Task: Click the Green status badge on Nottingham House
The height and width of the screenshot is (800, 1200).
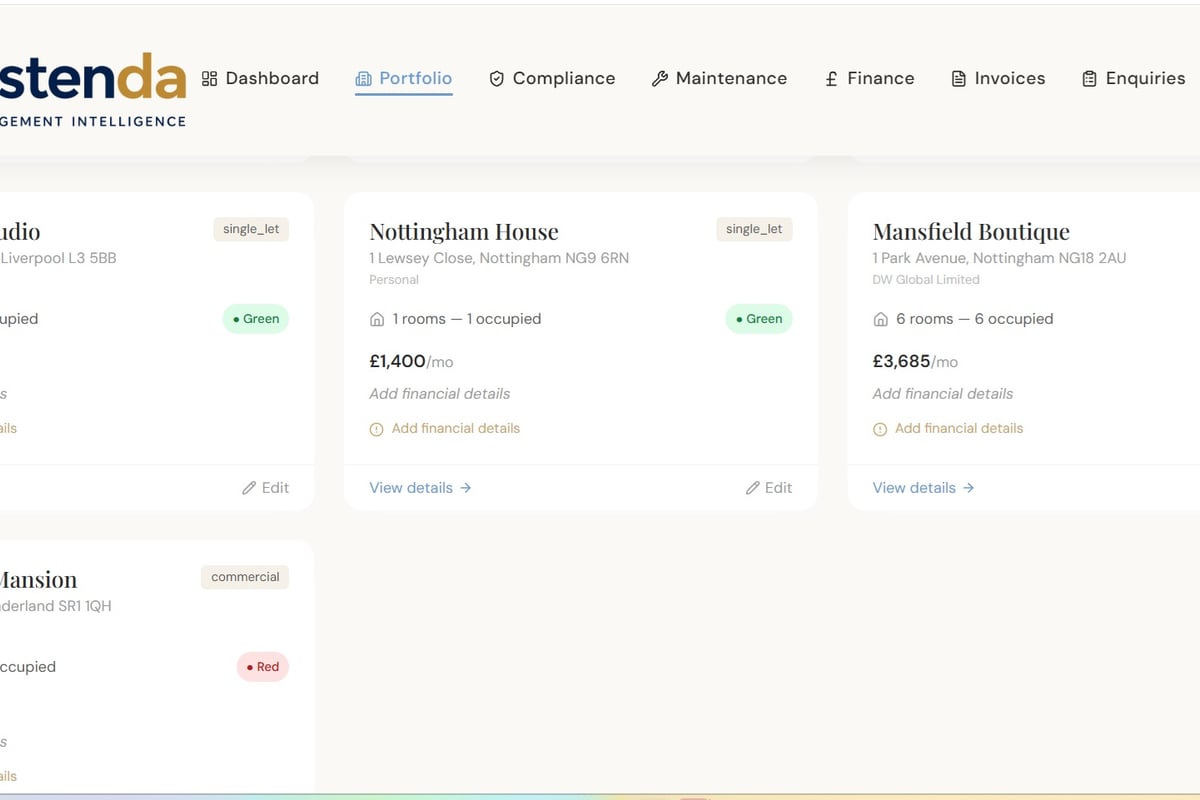Action: [x=759, y=319]
